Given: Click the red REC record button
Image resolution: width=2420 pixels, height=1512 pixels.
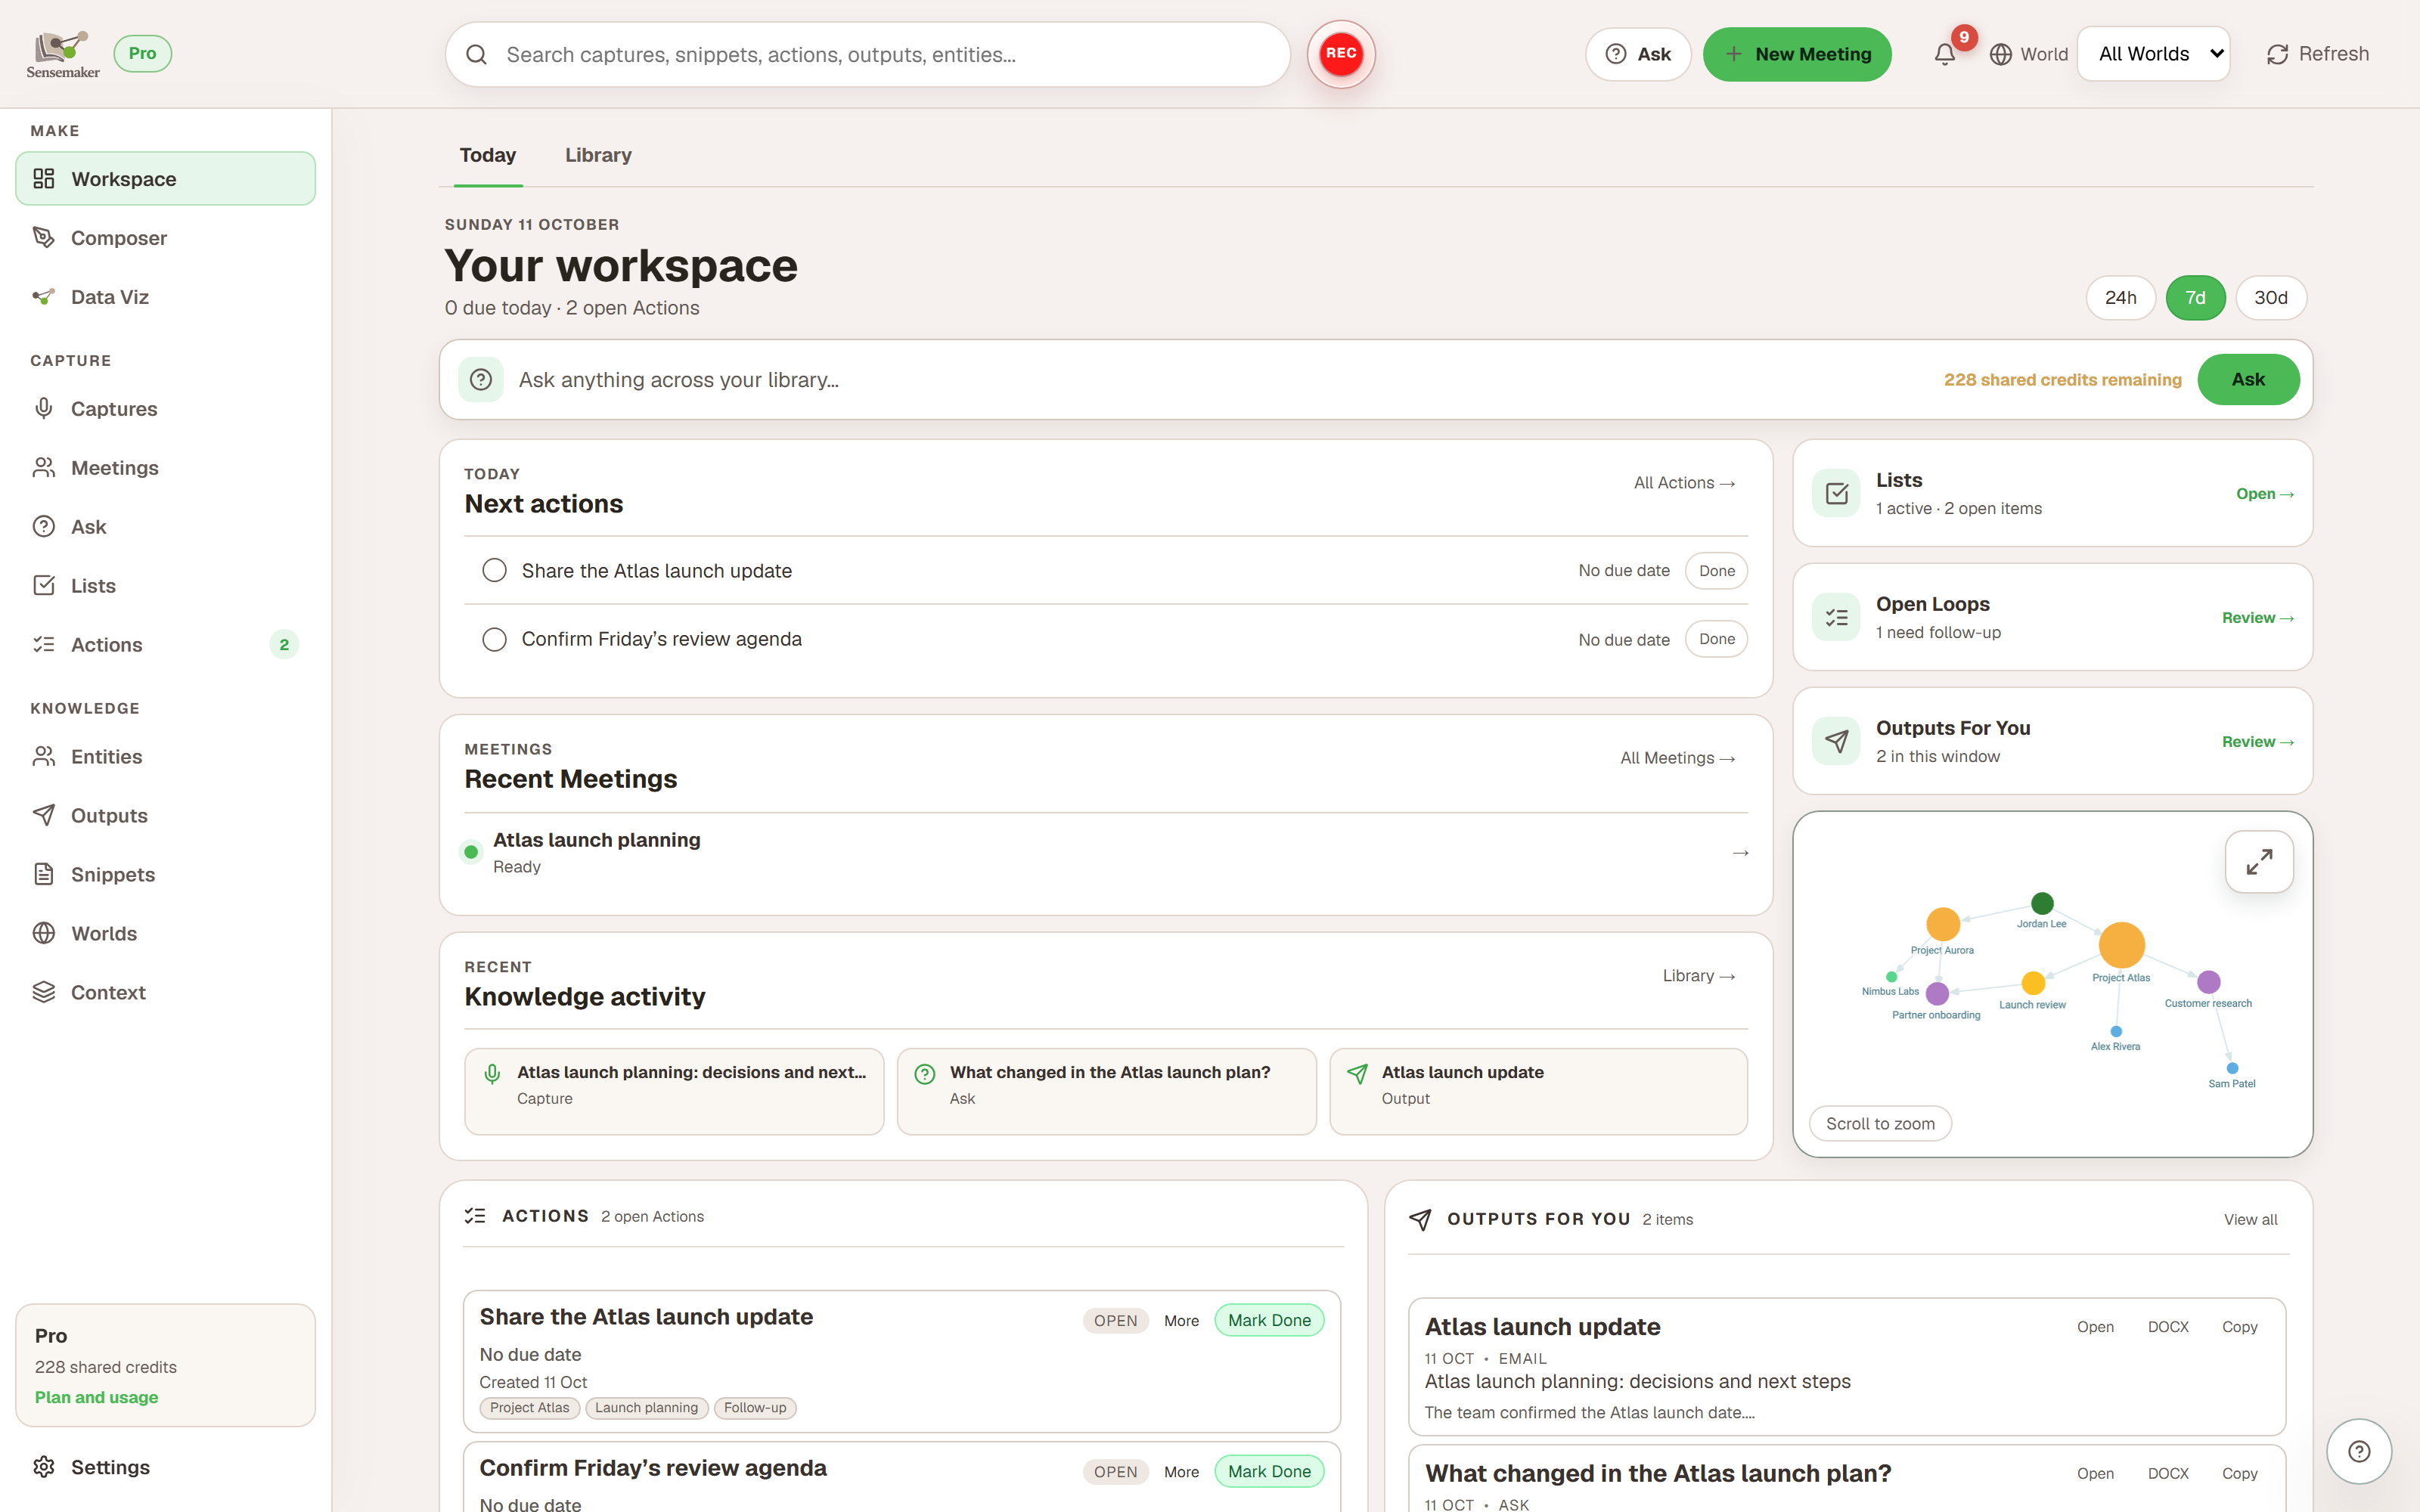Looking at the screenshot, I should 1341,54.
